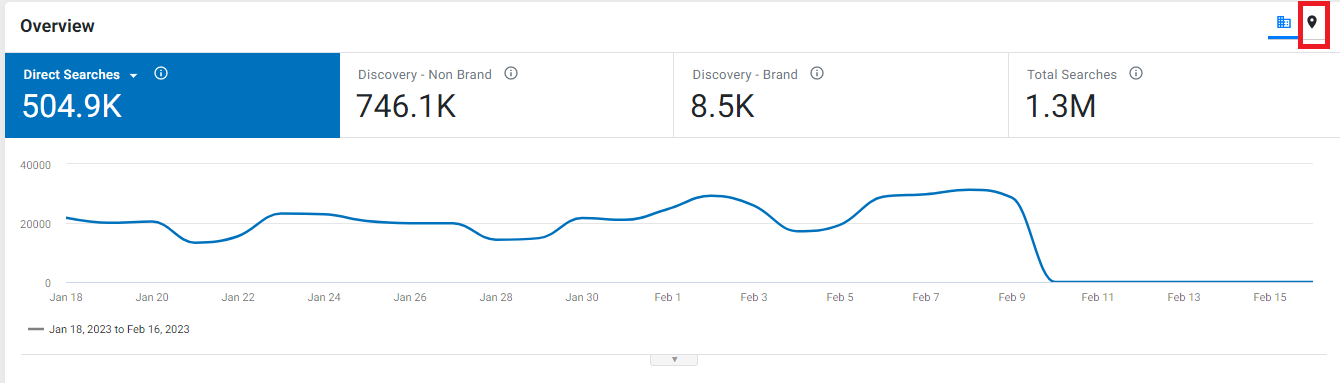The image size is (1340, 383).
Task: Click the 746.1K value
Action: [406, 106]
